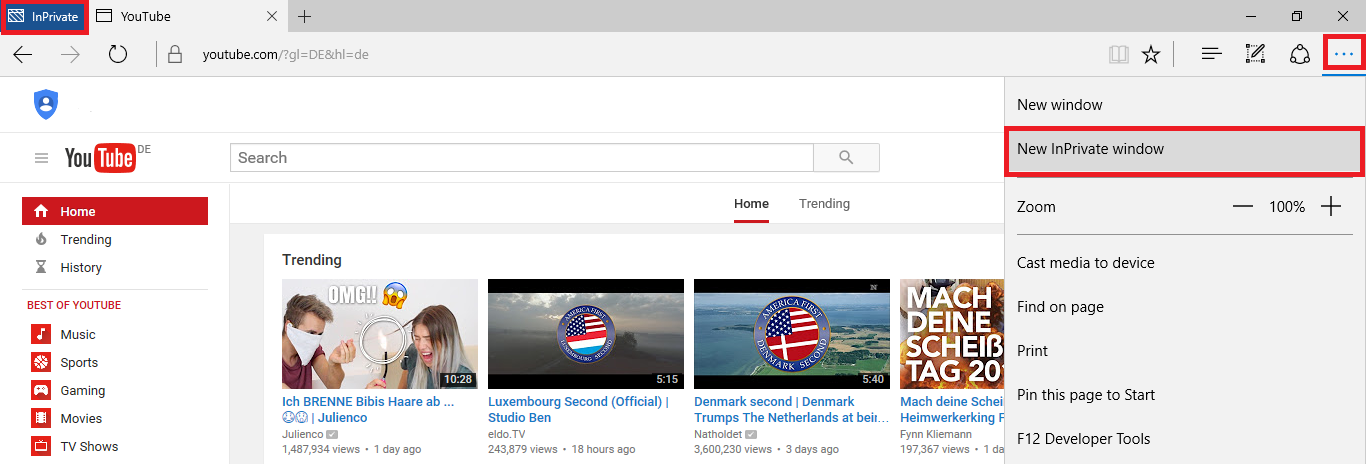Play the 'Ich BRENNE Bibis Haare' thumbnail

(x=380, y=334)
